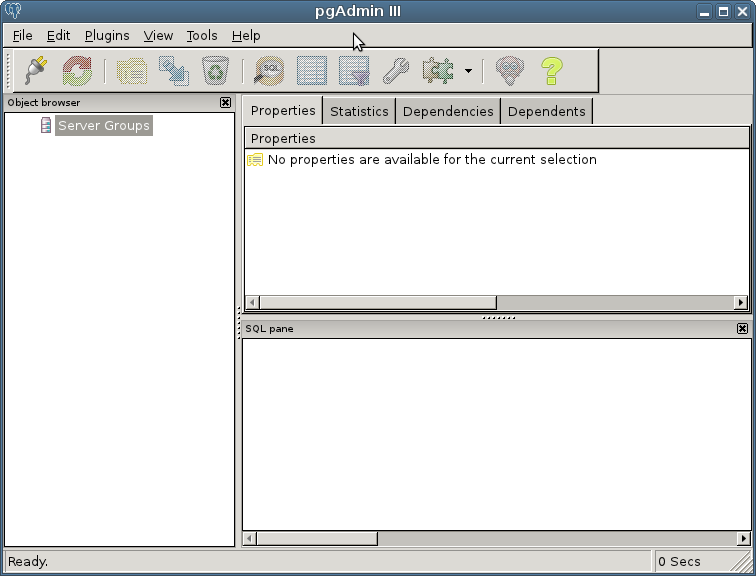Click the yellow note icon beside No properties message
Viewport: 756px width, 576px height.
(x=255, y=160)
